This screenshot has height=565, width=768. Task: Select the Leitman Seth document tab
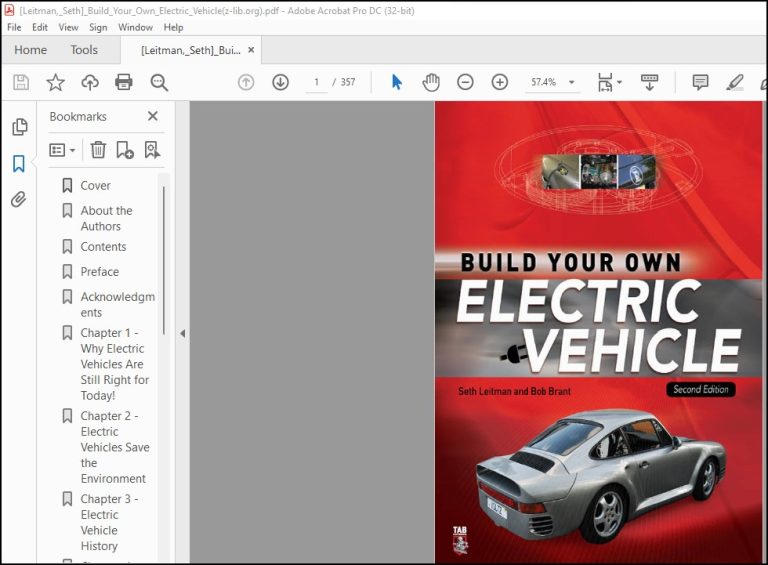click(191, 50)
